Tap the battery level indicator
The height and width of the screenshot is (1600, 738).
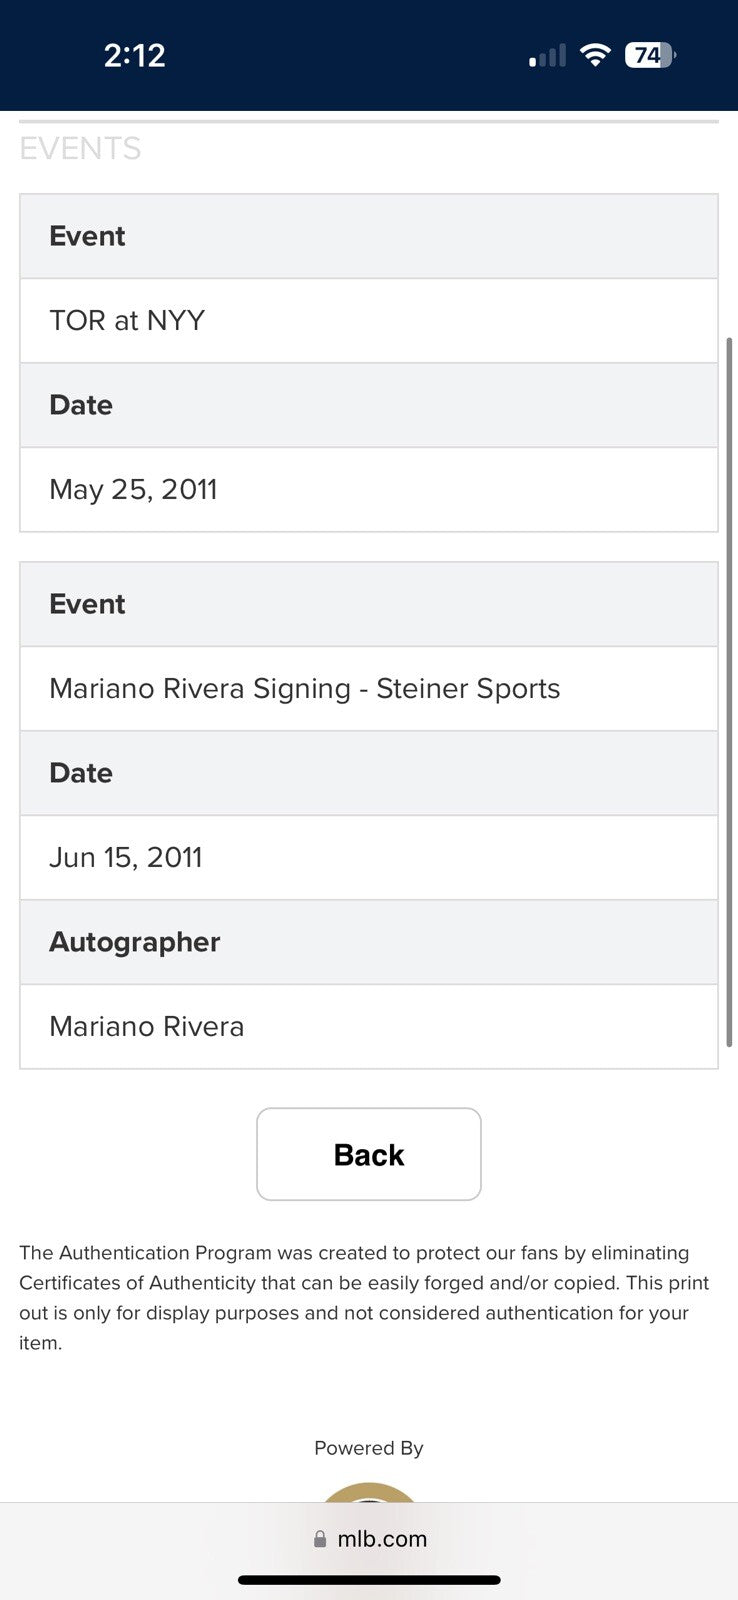[x=650, y=55]
